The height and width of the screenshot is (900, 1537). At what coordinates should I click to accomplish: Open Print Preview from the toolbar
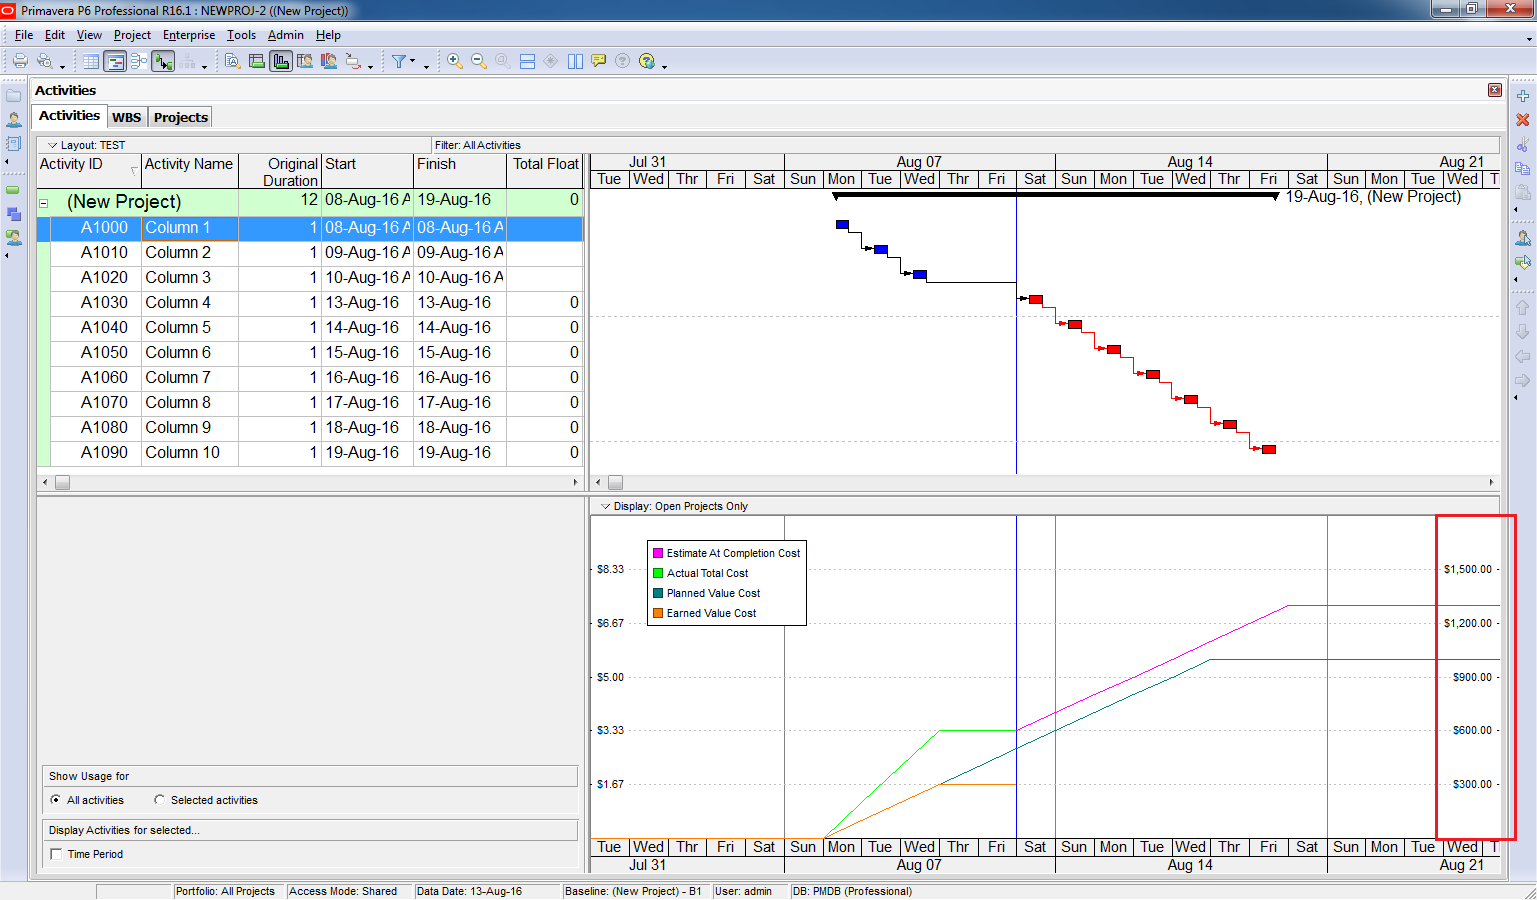pyautogui.click(x=45, y=61)
